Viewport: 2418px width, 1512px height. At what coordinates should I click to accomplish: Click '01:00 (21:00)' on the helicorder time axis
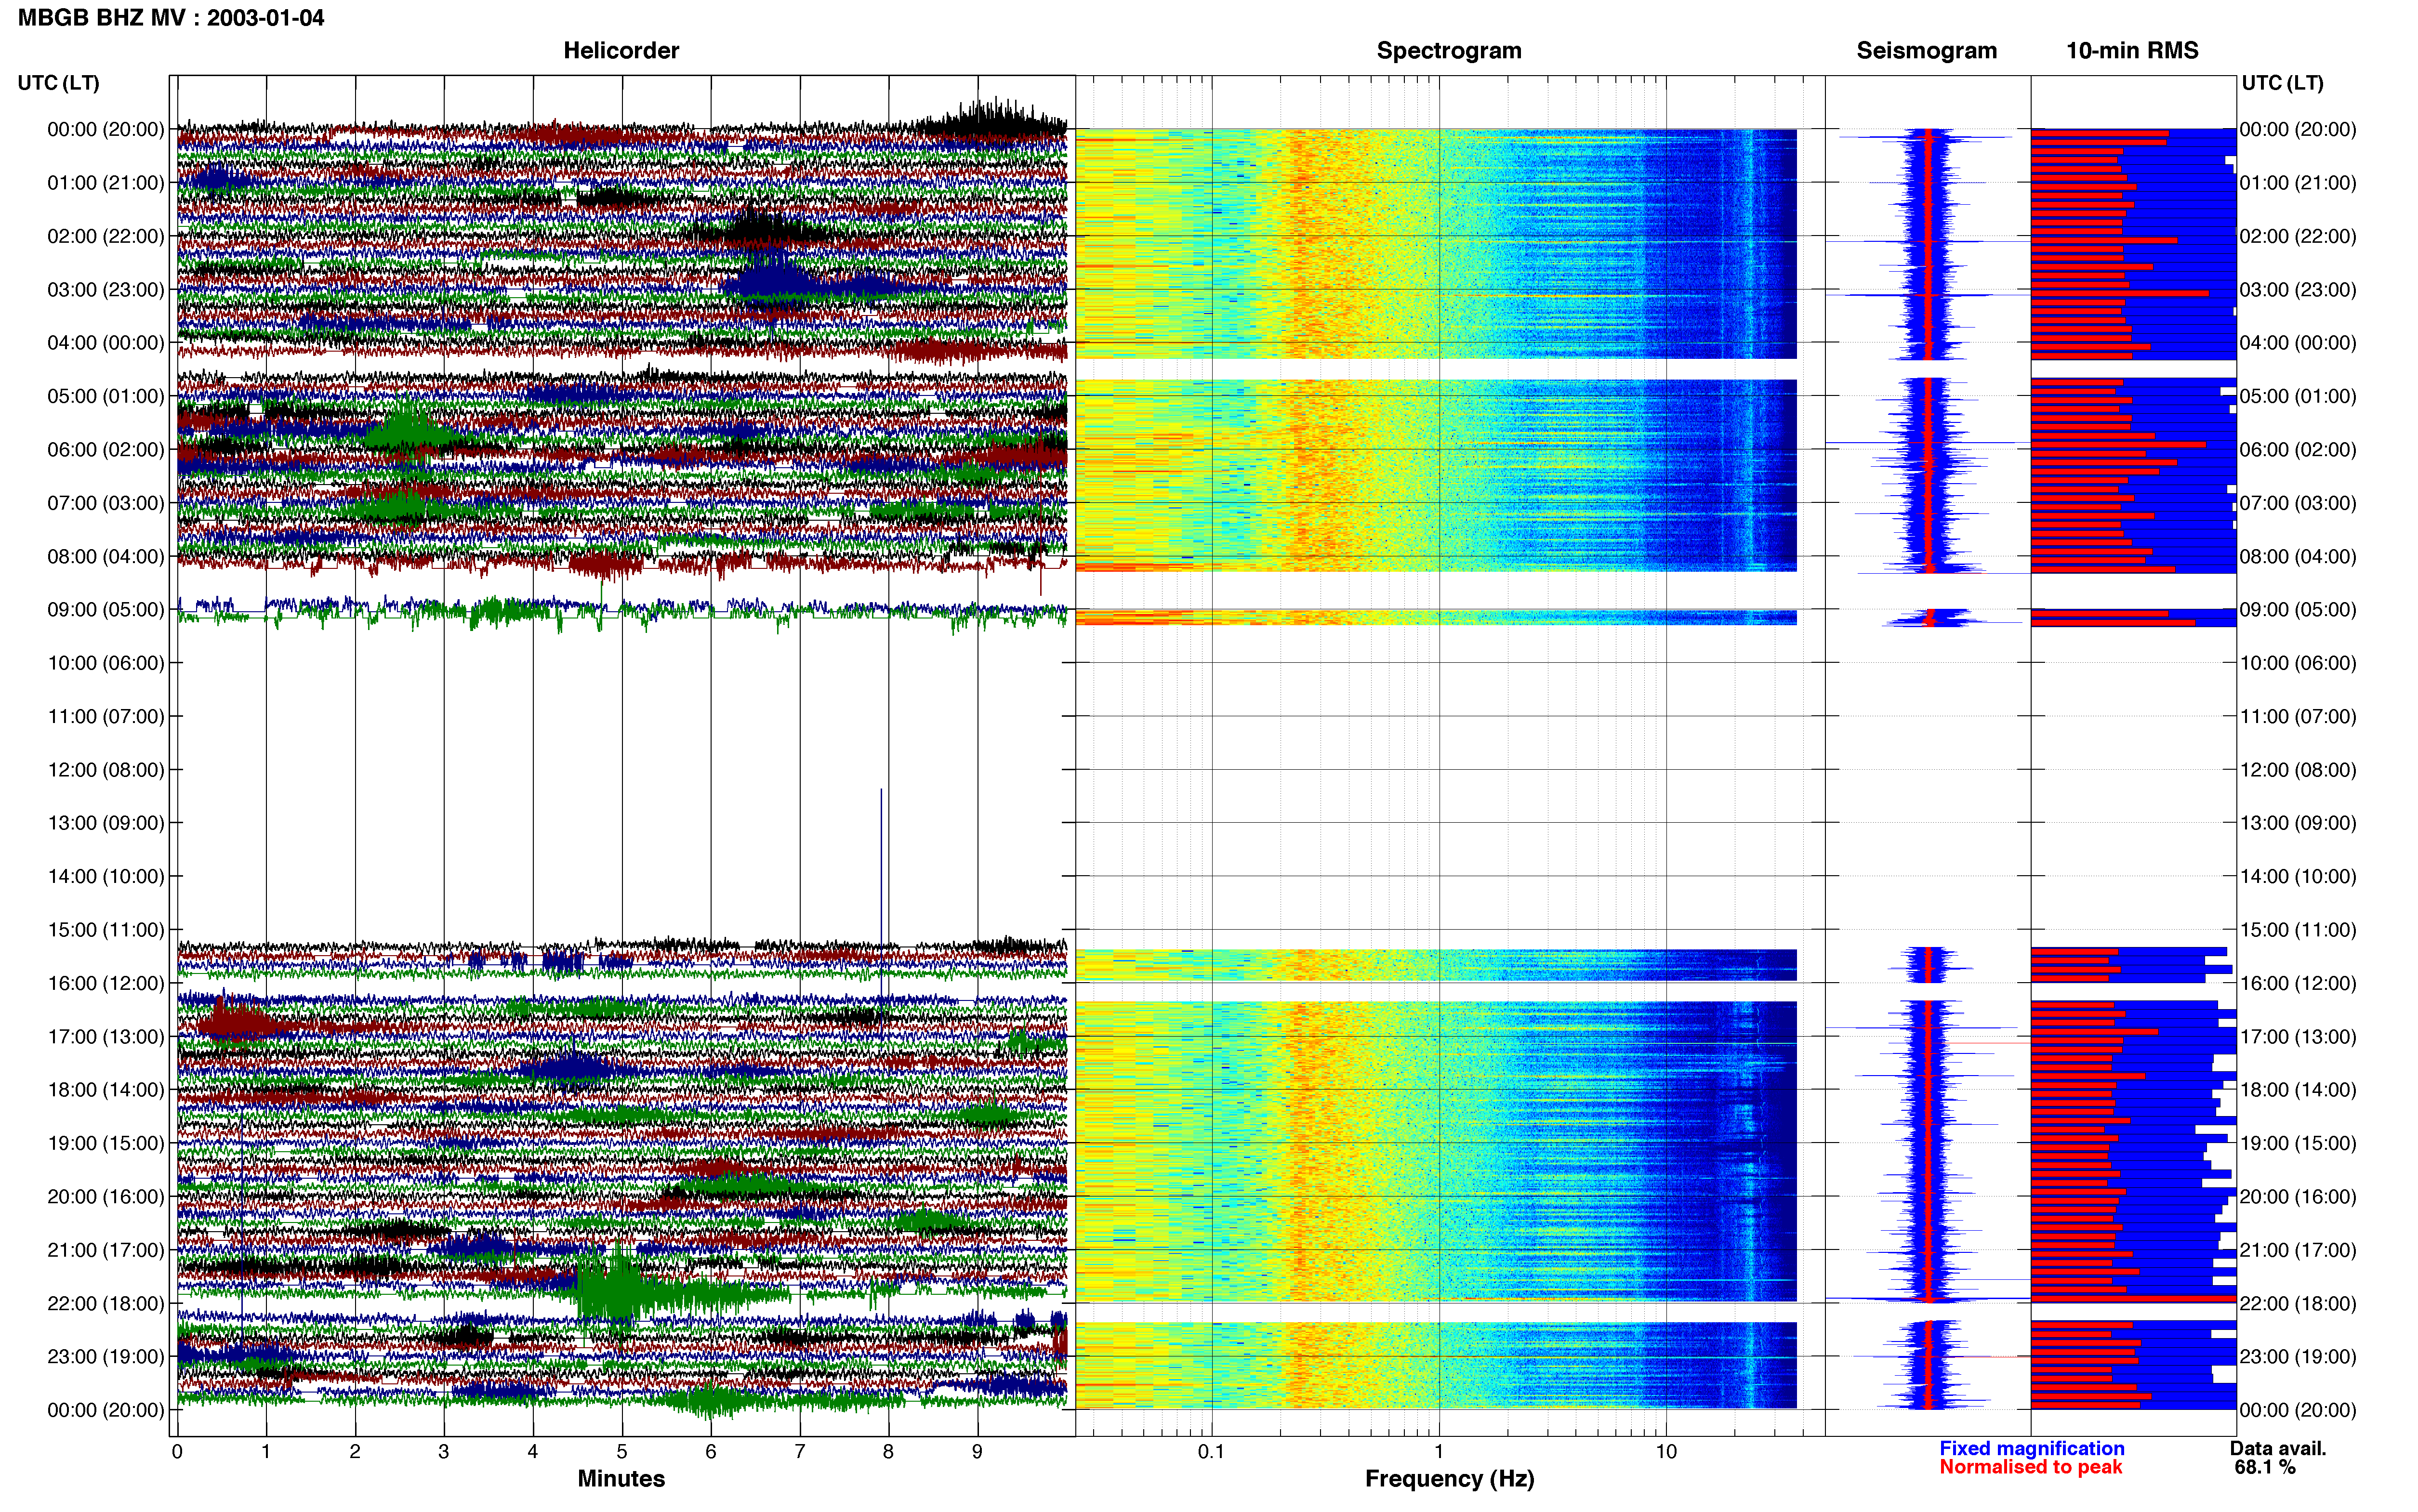106,183
